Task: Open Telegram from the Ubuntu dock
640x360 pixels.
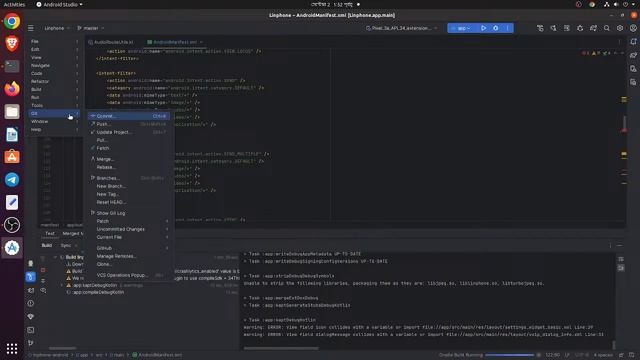Action: tap(12, 180)
